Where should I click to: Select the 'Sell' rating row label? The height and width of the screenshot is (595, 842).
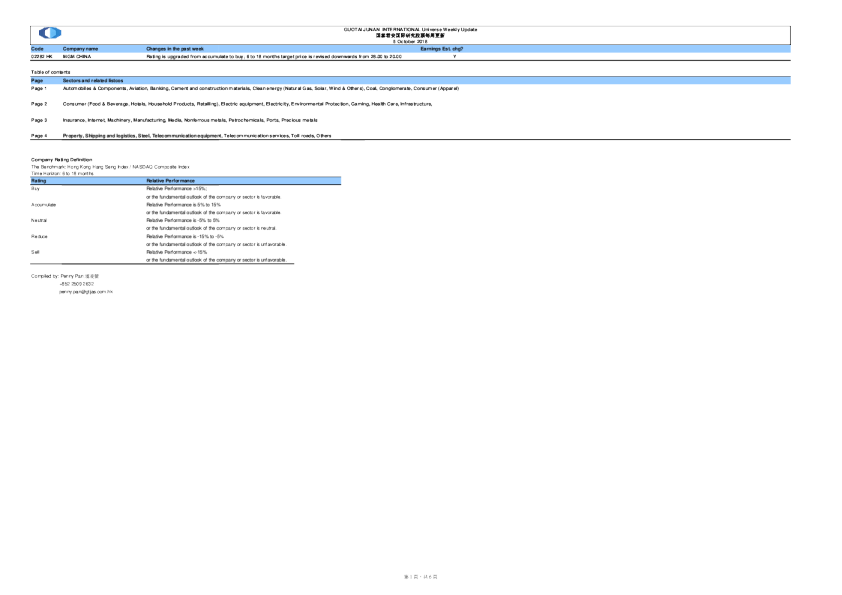pos(35,251)
